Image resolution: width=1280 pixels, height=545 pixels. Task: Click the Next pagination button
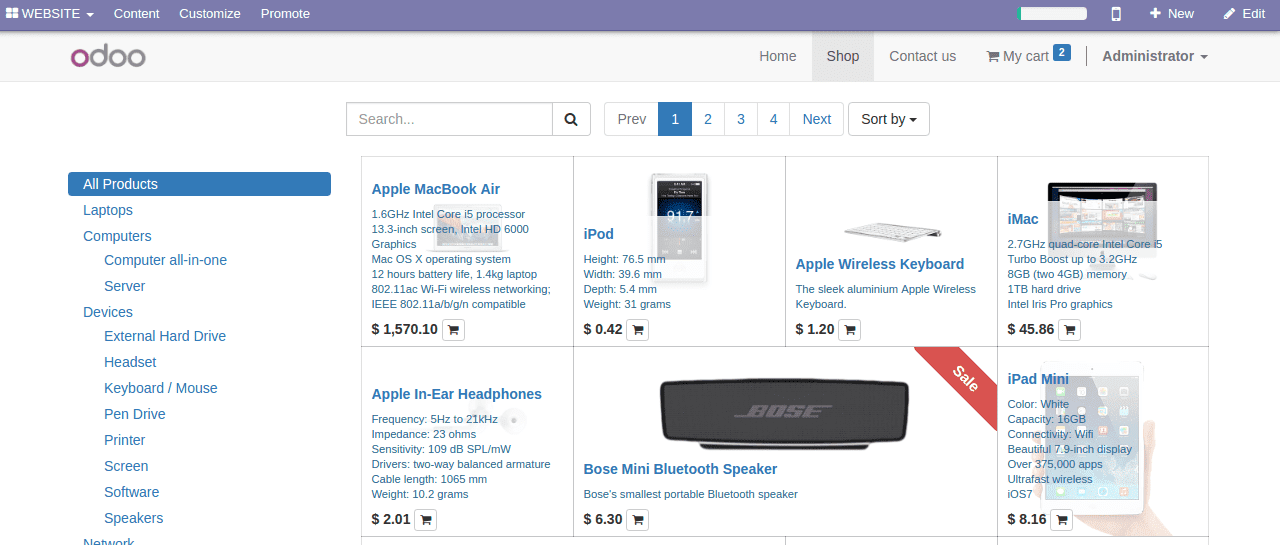point(817,119)
